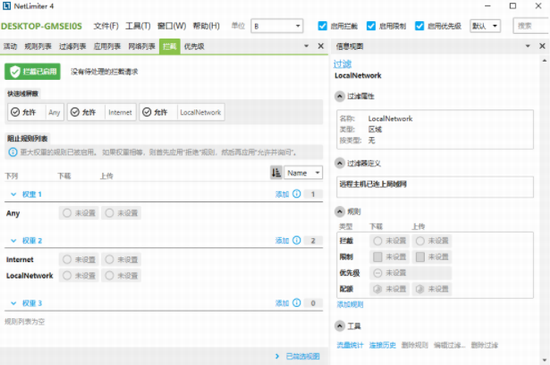Open the 文件(F) menu
The height and width of the screenshot is (365, 550).
[106, 26]
